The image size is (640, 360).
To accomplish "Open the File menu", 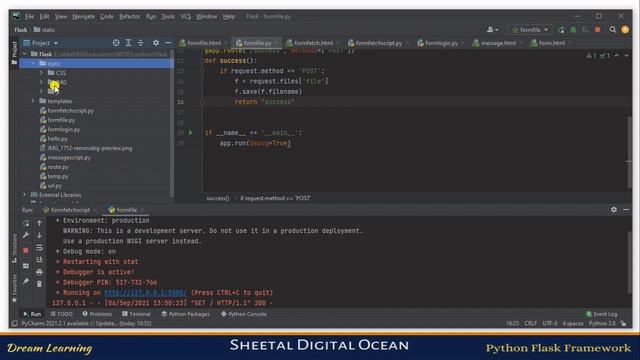I will point(29,17).
